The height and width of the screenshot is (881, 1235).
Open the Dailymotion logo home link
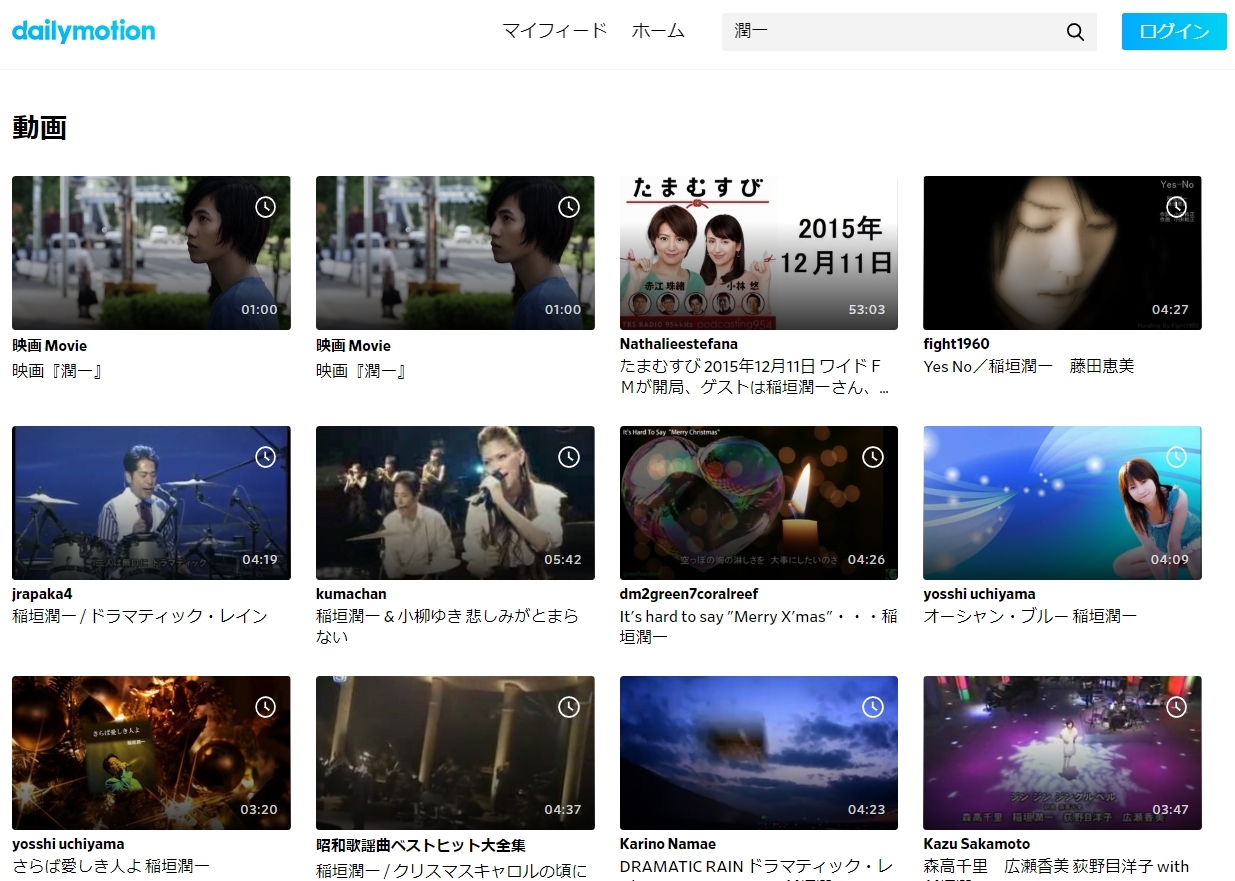coord(84,31)
